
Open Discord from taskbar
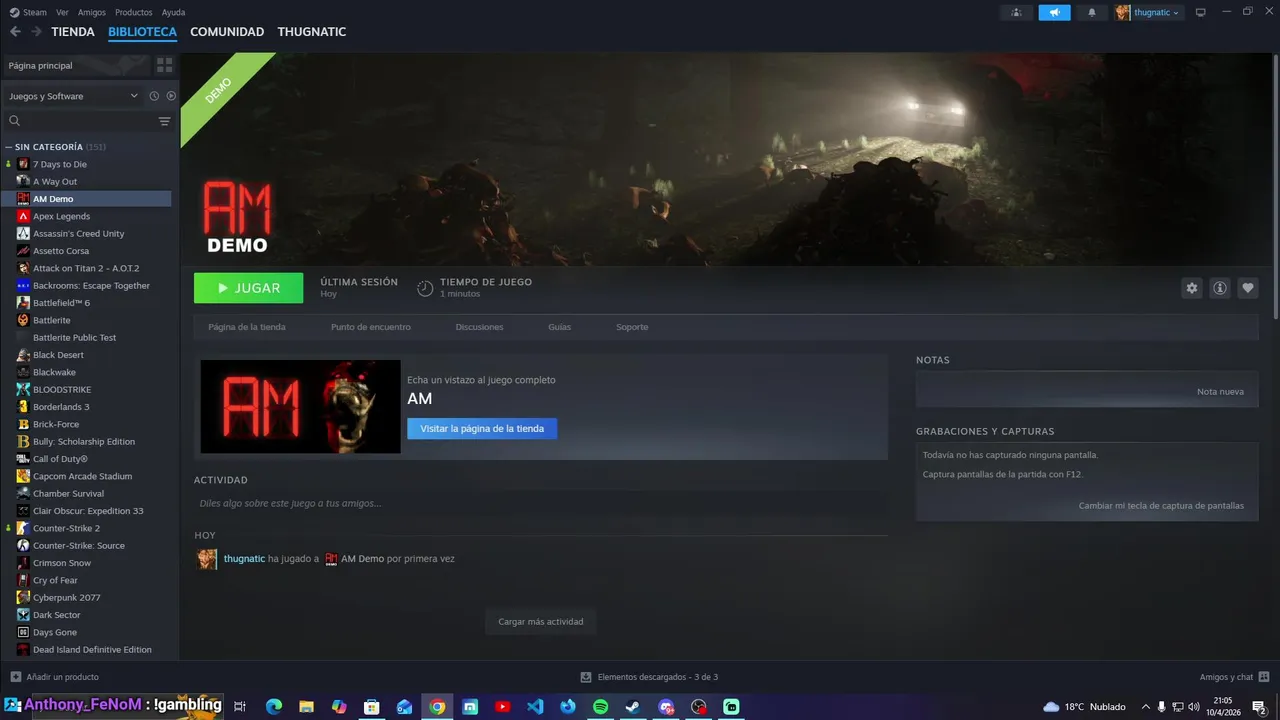[666, 707]
